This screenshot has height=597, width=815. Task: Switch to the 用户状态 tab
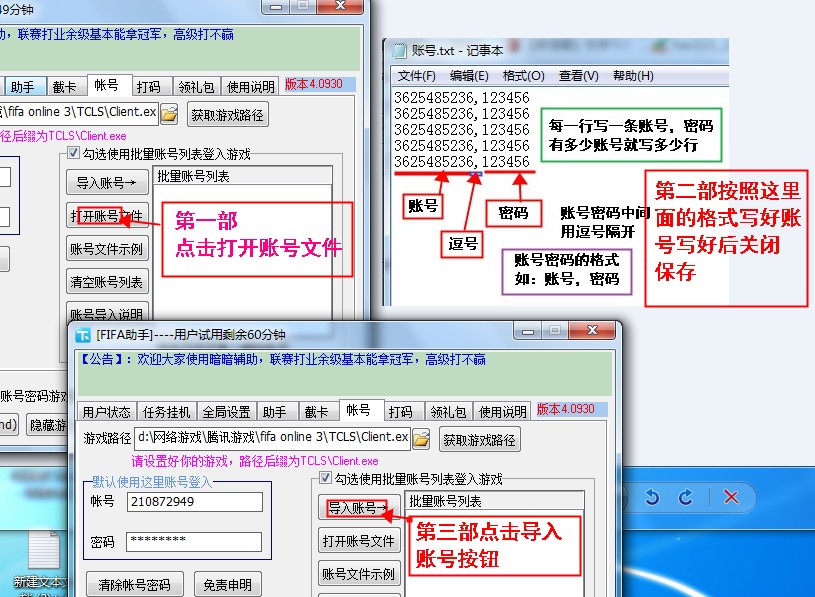click(x=106, y=412)
